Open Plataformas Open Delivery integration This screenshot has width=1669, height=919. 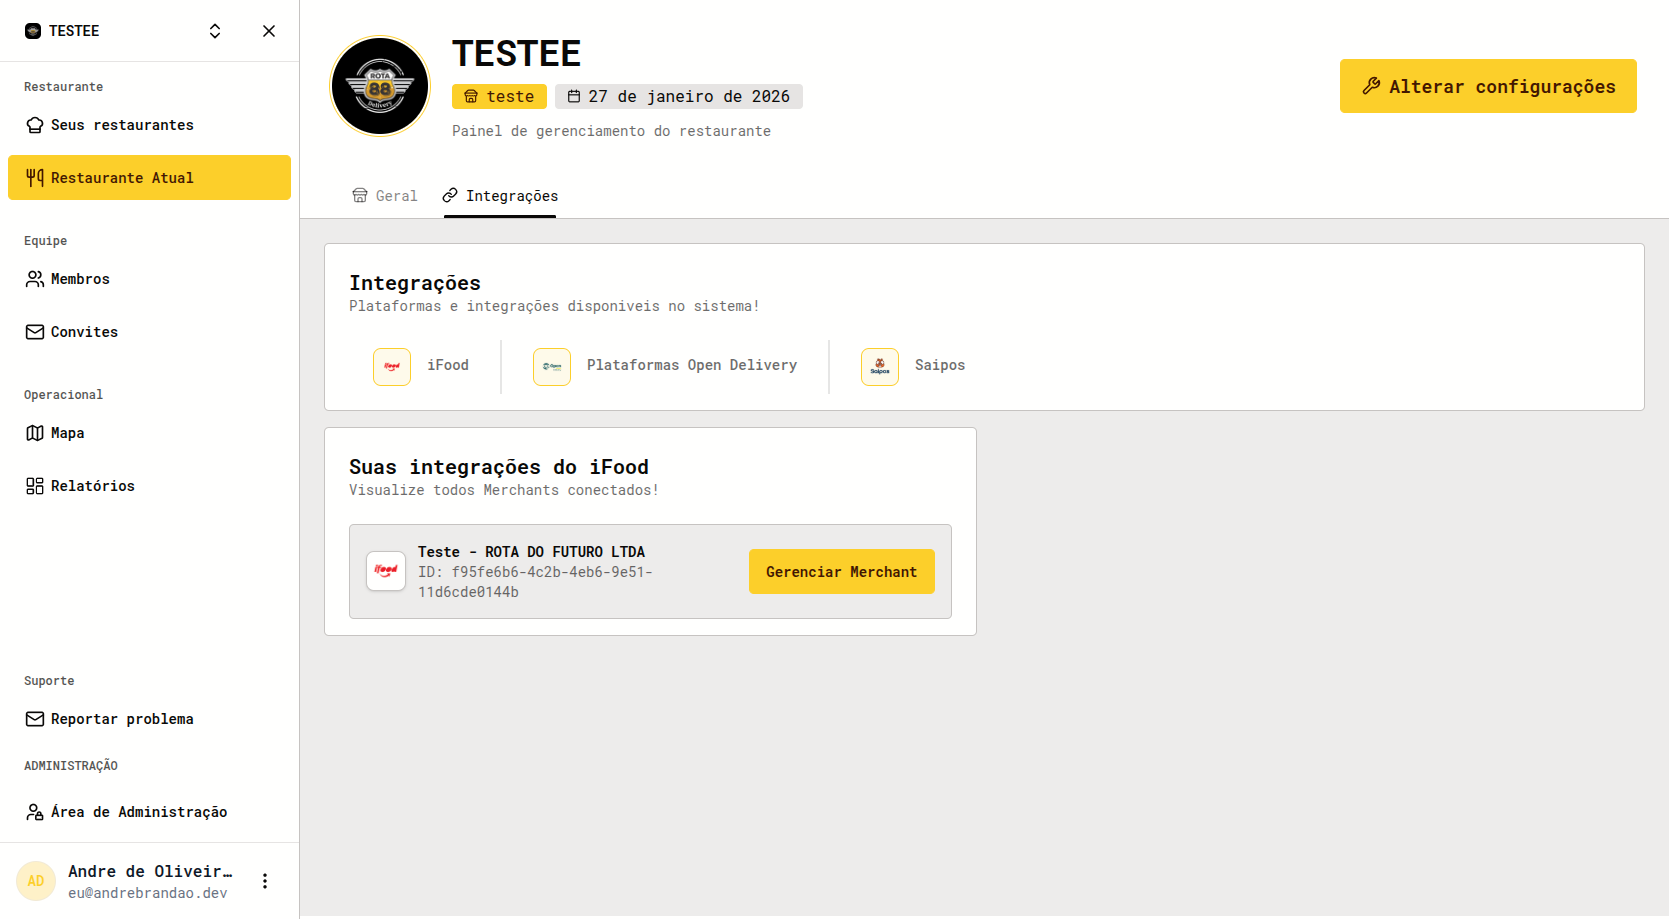(692, 365)
